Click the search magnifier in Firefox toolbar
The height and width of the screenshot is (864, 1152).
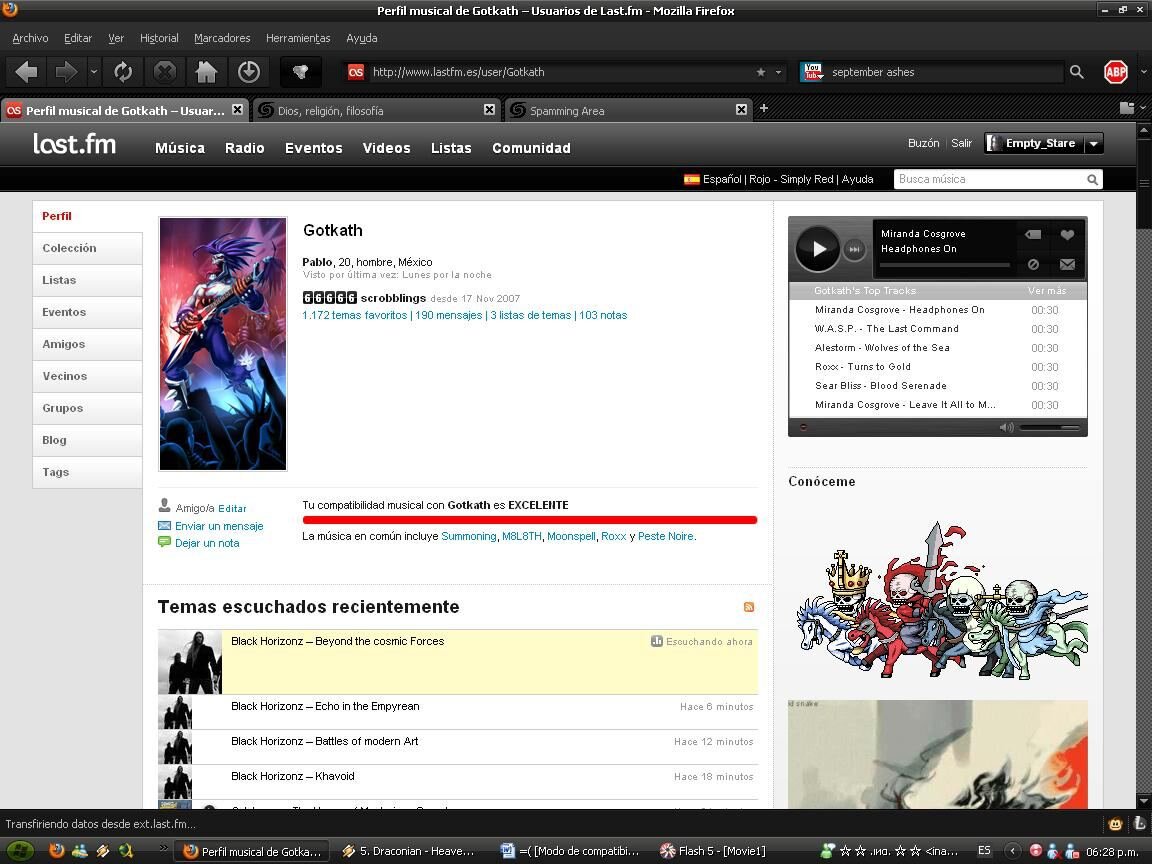click(x=1076, y=72)
